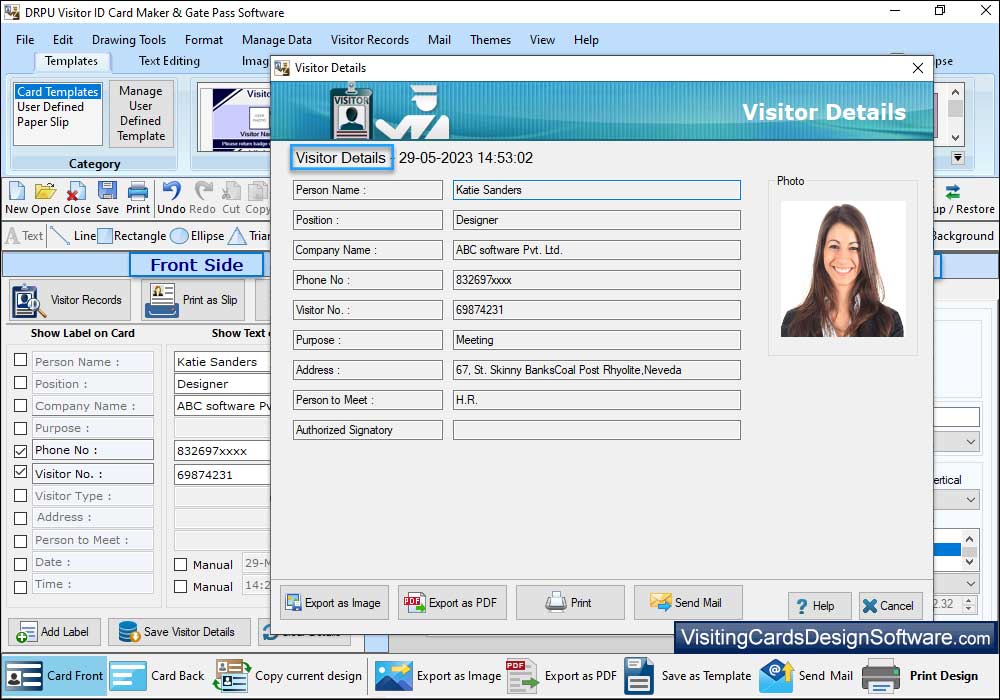Open the Visitor Records menu
This screenshot has height=700, width=1000.
(370, 40)
